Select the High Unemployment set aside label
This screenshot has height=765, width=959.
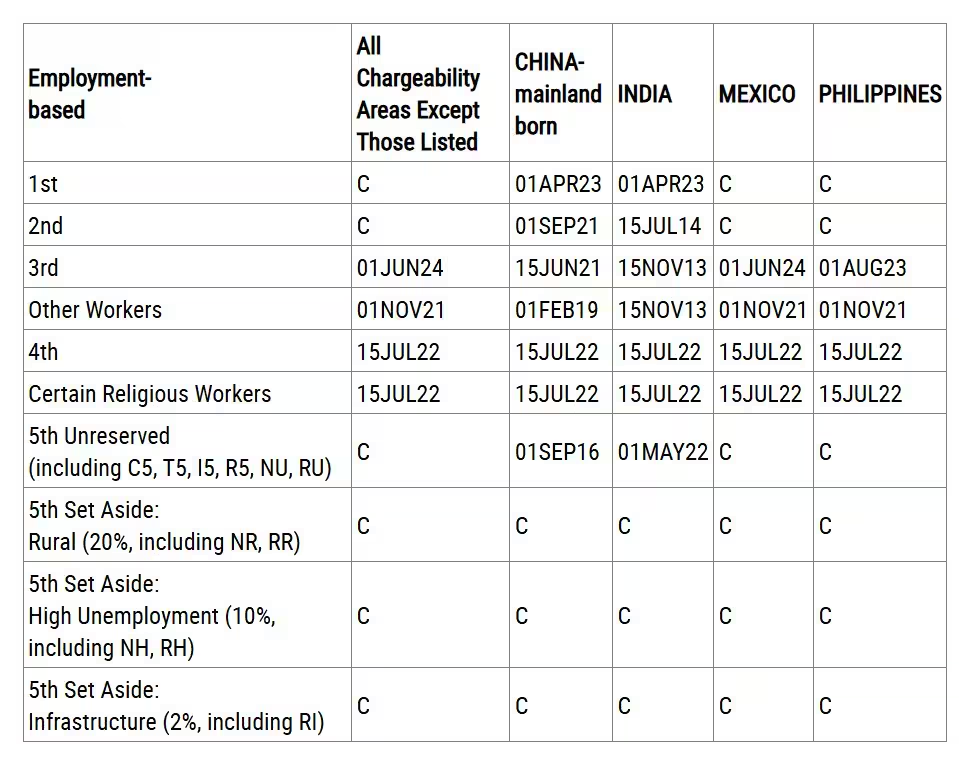(152, 616)
